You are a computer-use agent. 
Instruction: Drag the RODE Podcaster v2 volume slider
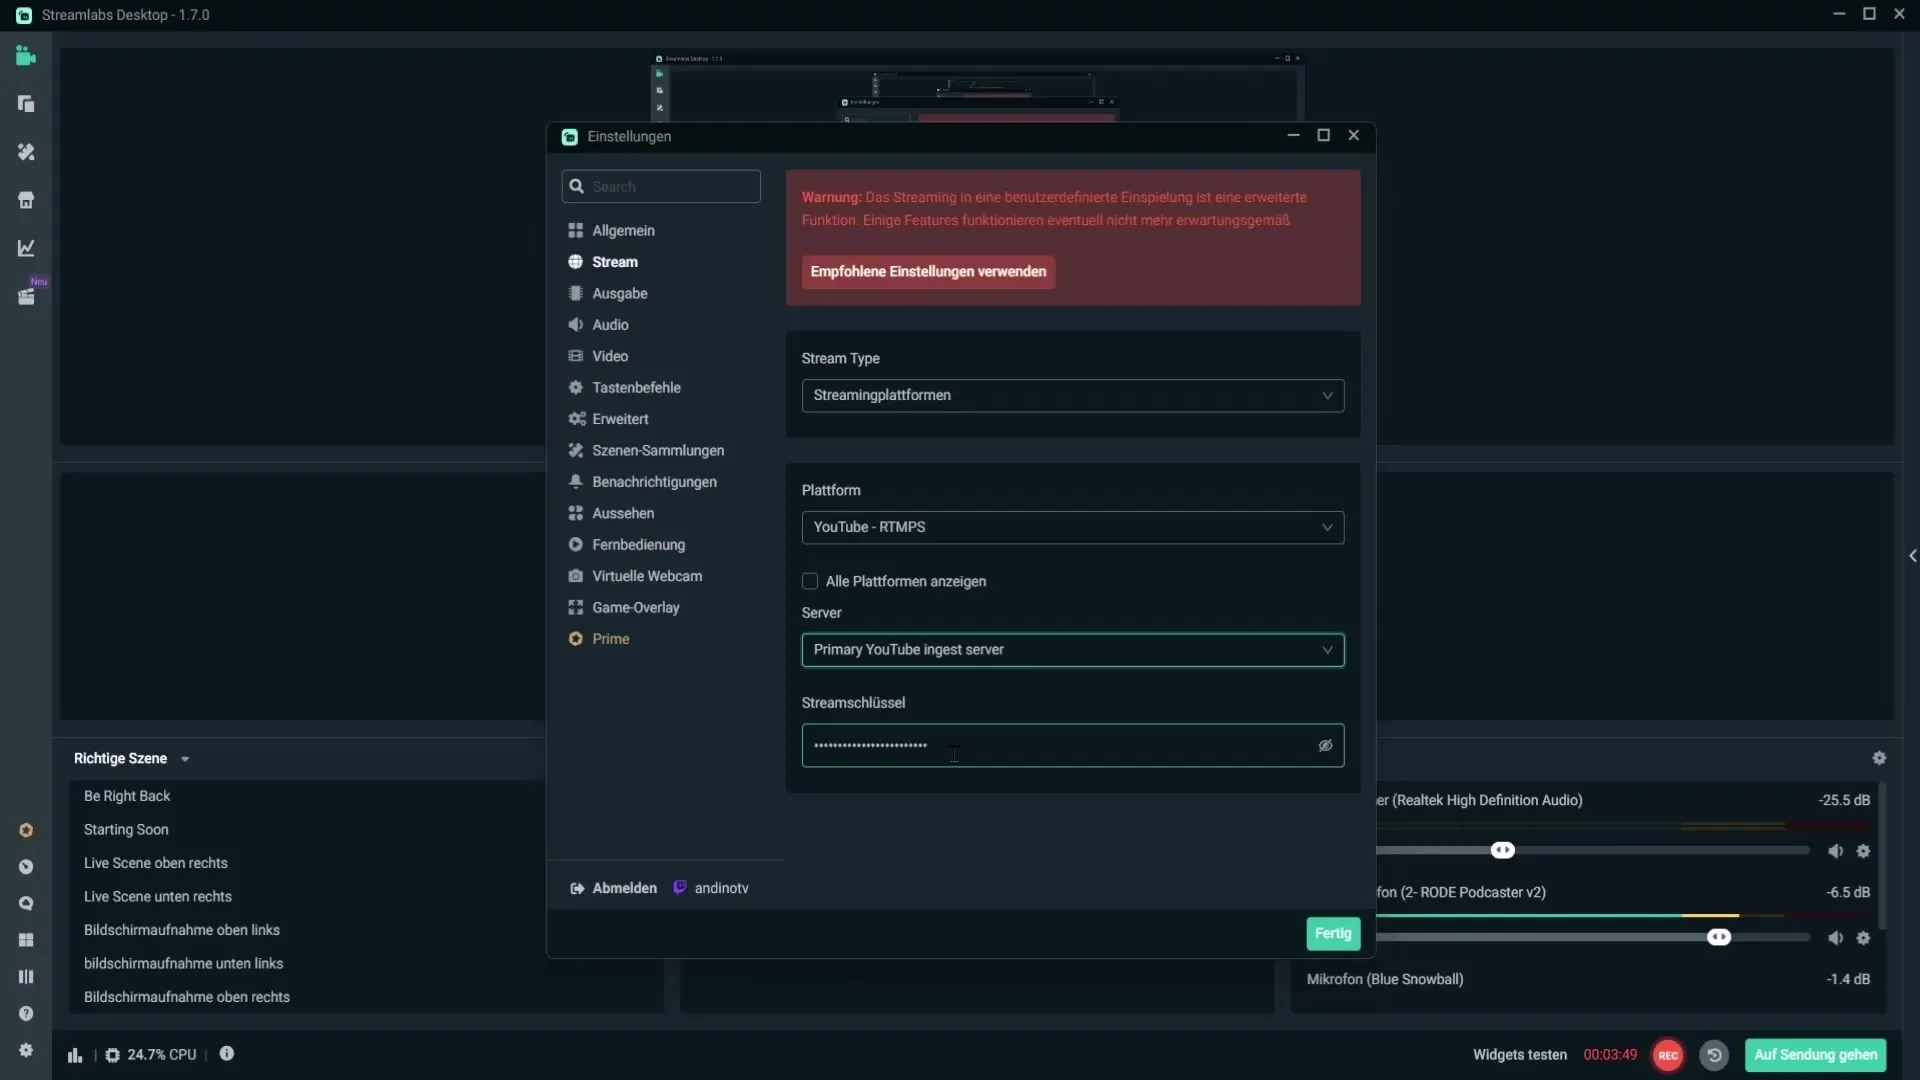[x=1718, y=938]
